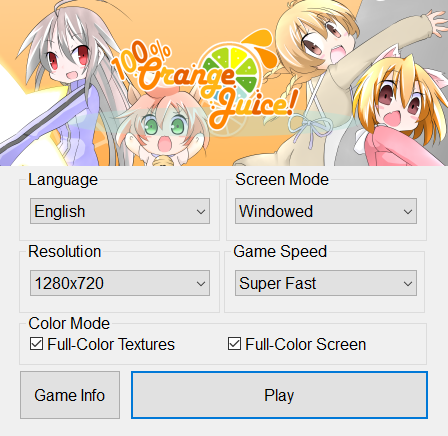The height and width of the screenshot is (436, 448).
Task: Uncheck the Full-Color Textures checkbox
Action: [x=36, y=344]
